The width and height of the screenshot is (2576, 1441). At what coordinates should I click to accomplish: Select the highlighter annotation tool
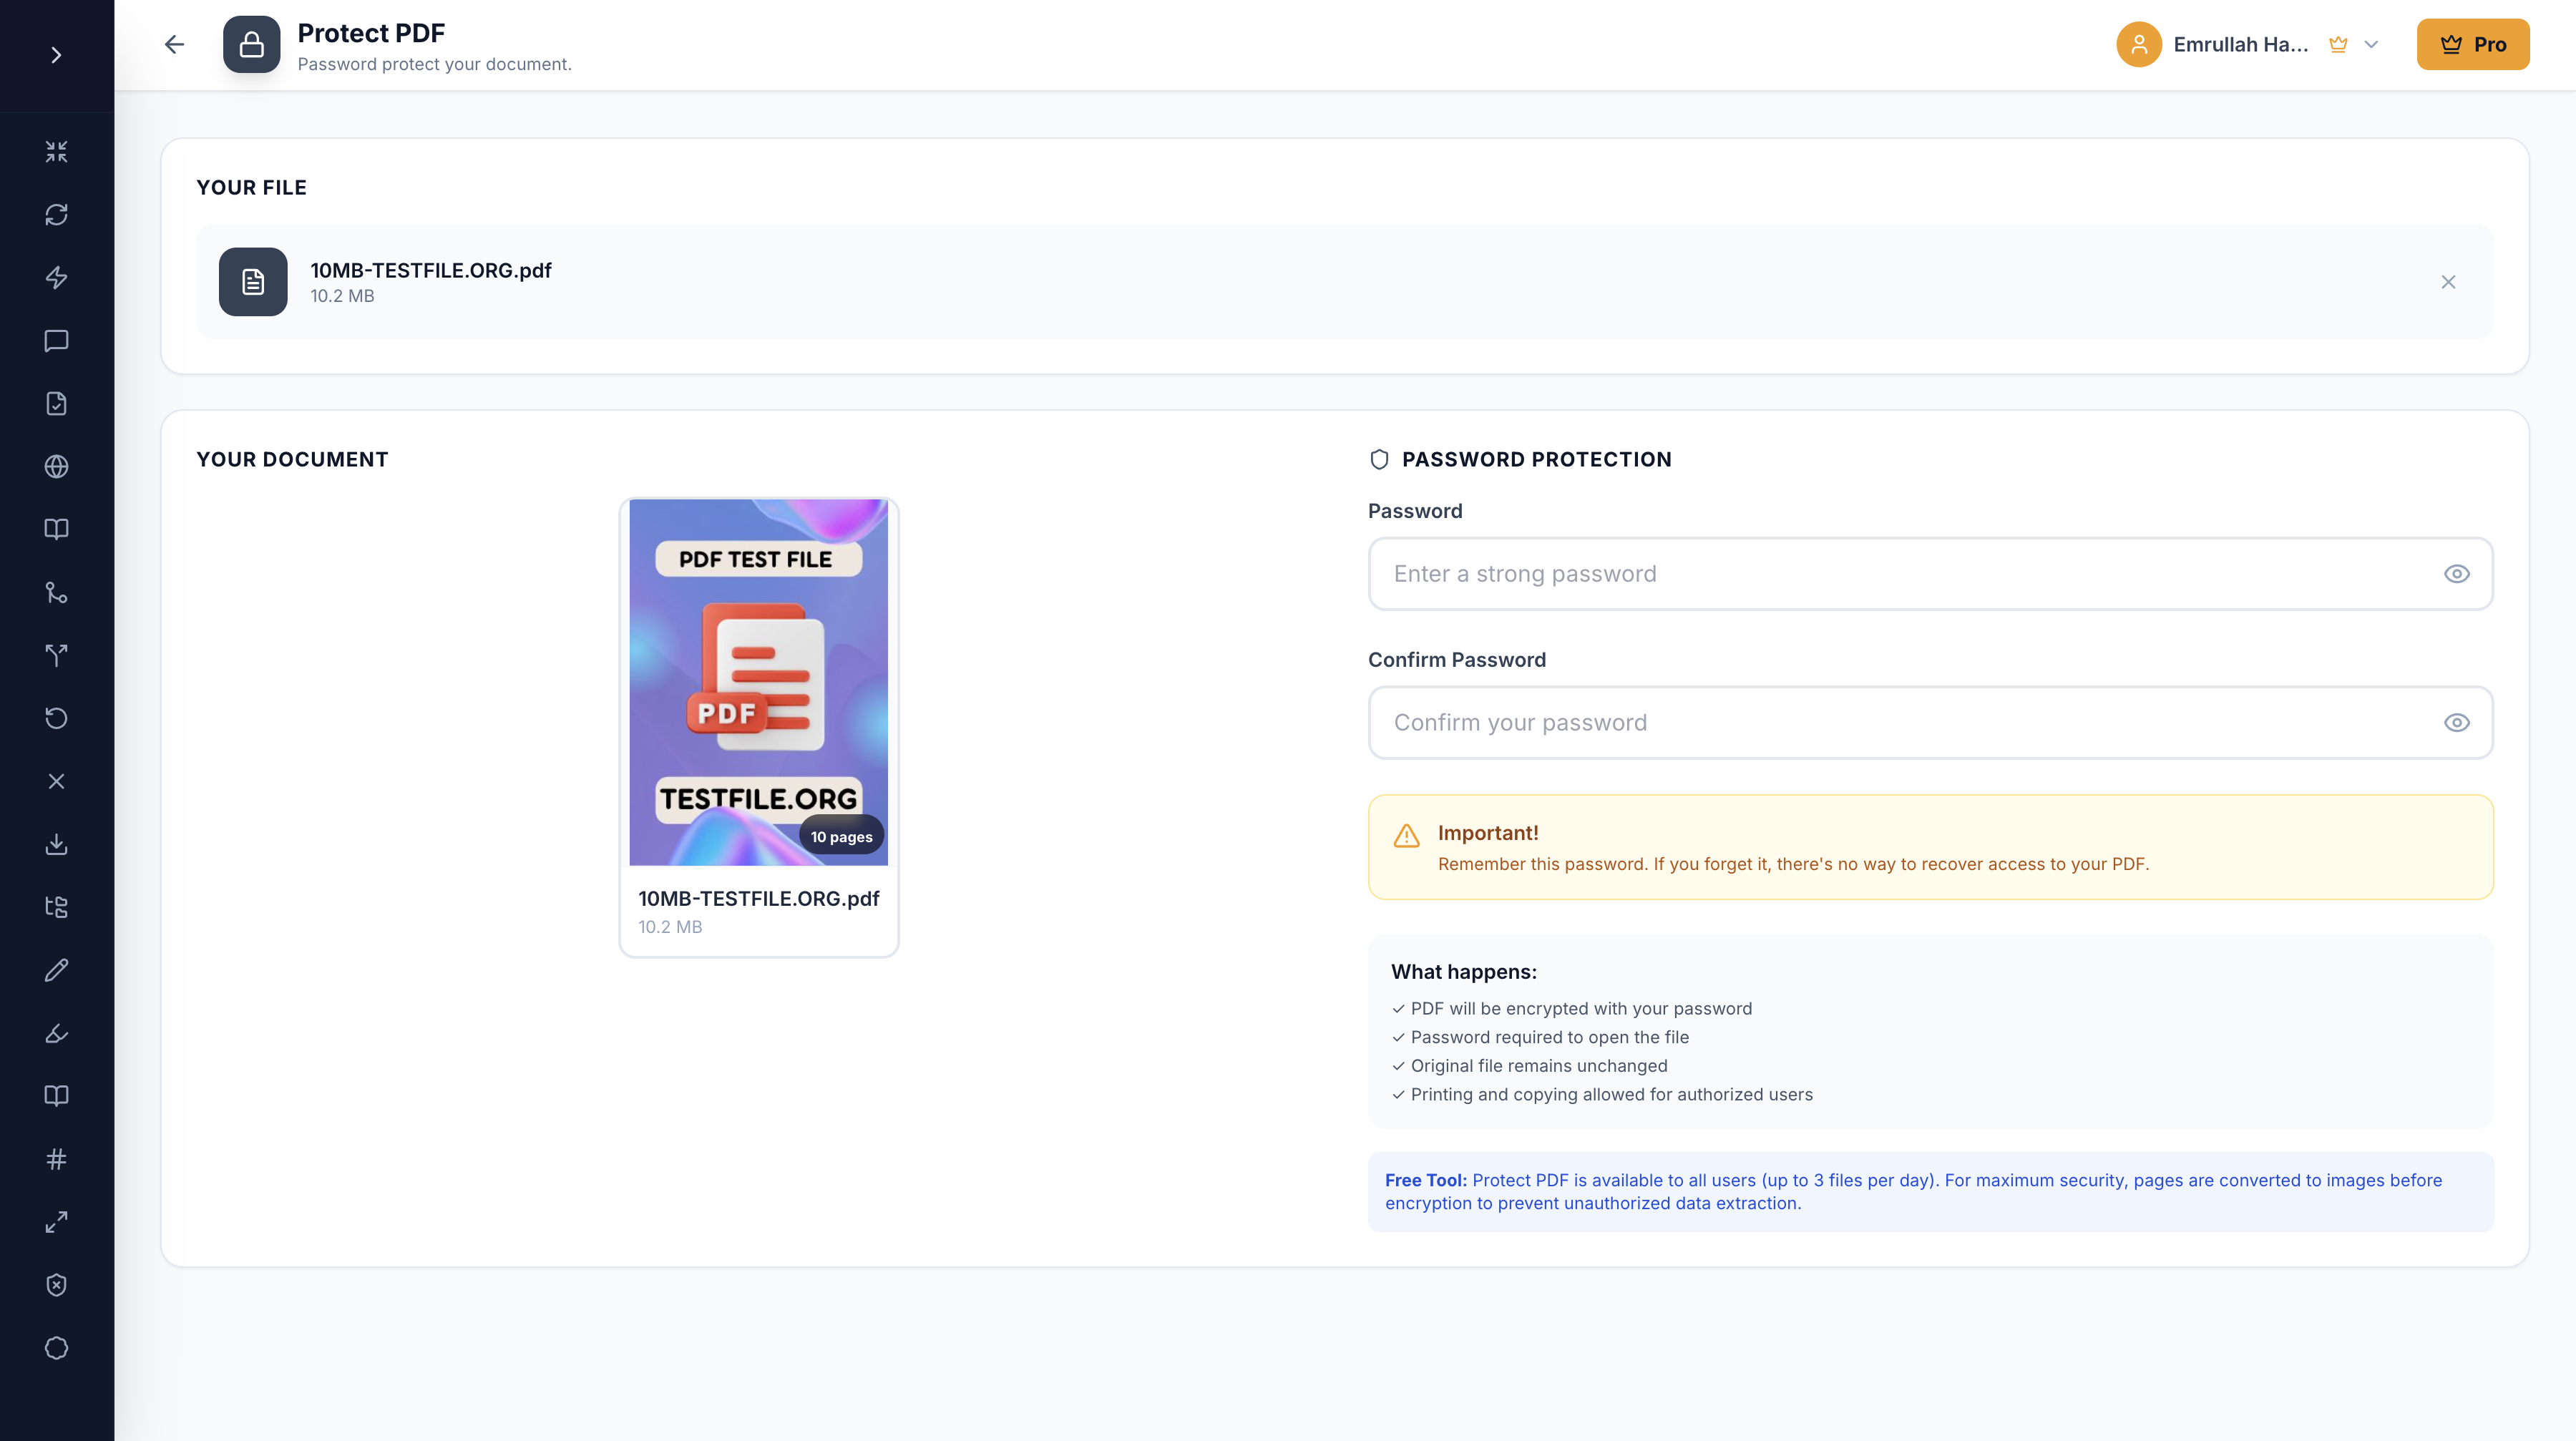click(x=56, y=1033)
